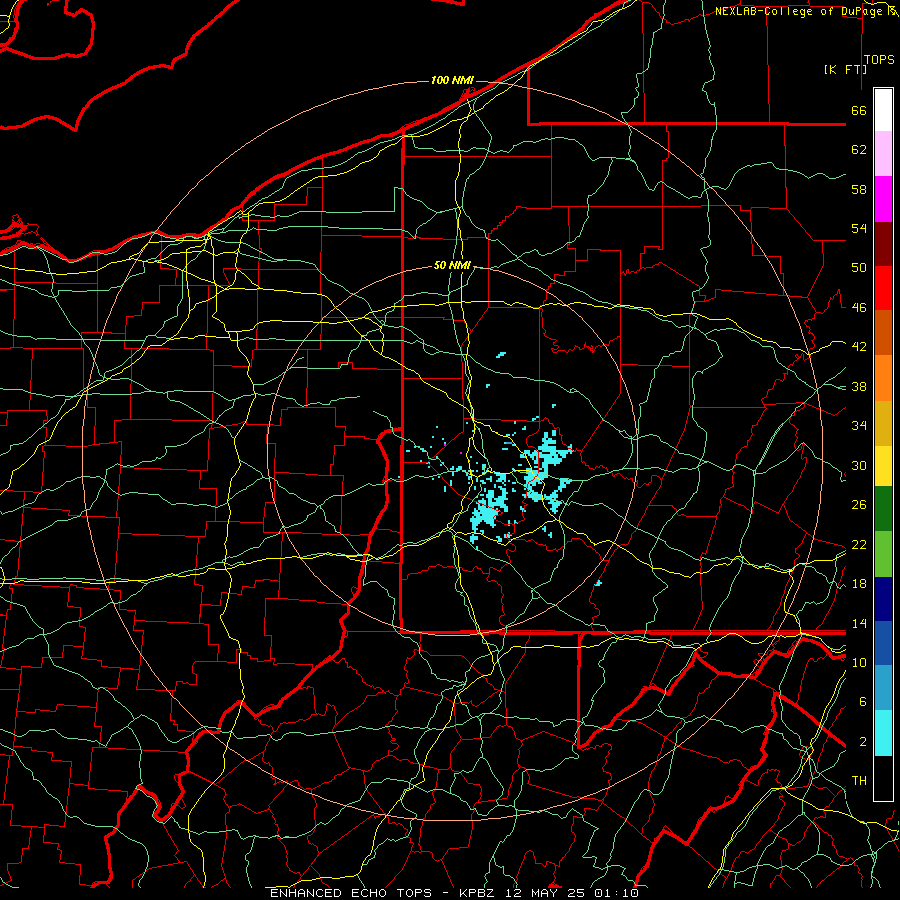900x900 pixels.
Task: Select the dark green 30 kft legend color
Action: (x=883, y=509)
